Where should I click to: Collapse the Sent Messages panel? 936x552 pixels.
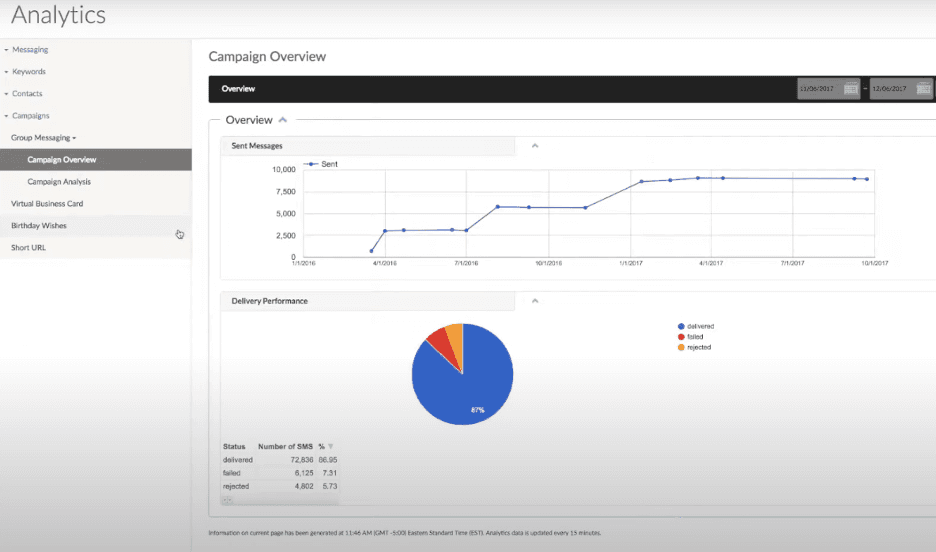[x=535, y=146]
